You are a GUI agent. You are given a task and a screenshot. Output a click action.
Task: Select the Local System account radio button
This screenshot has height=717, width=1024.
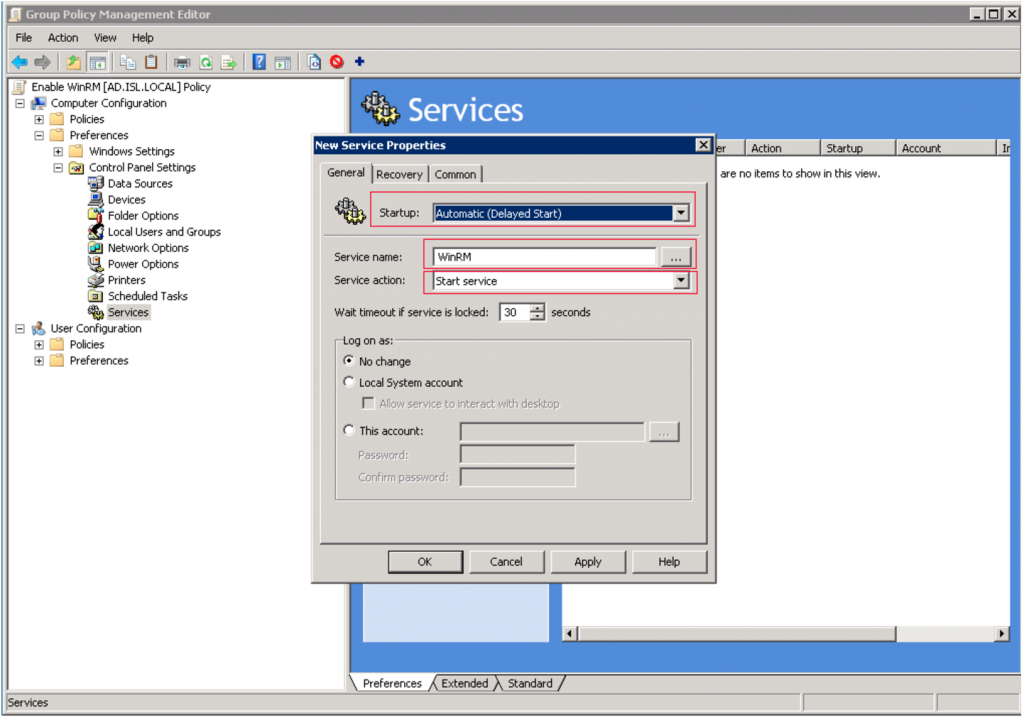[348, 382]
